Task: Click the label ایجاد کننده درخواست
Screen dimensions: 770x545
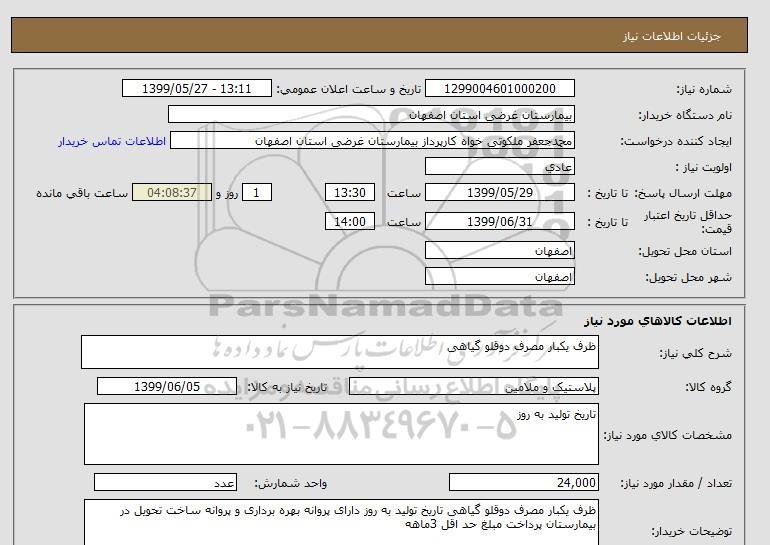Action: click(676, 141)
